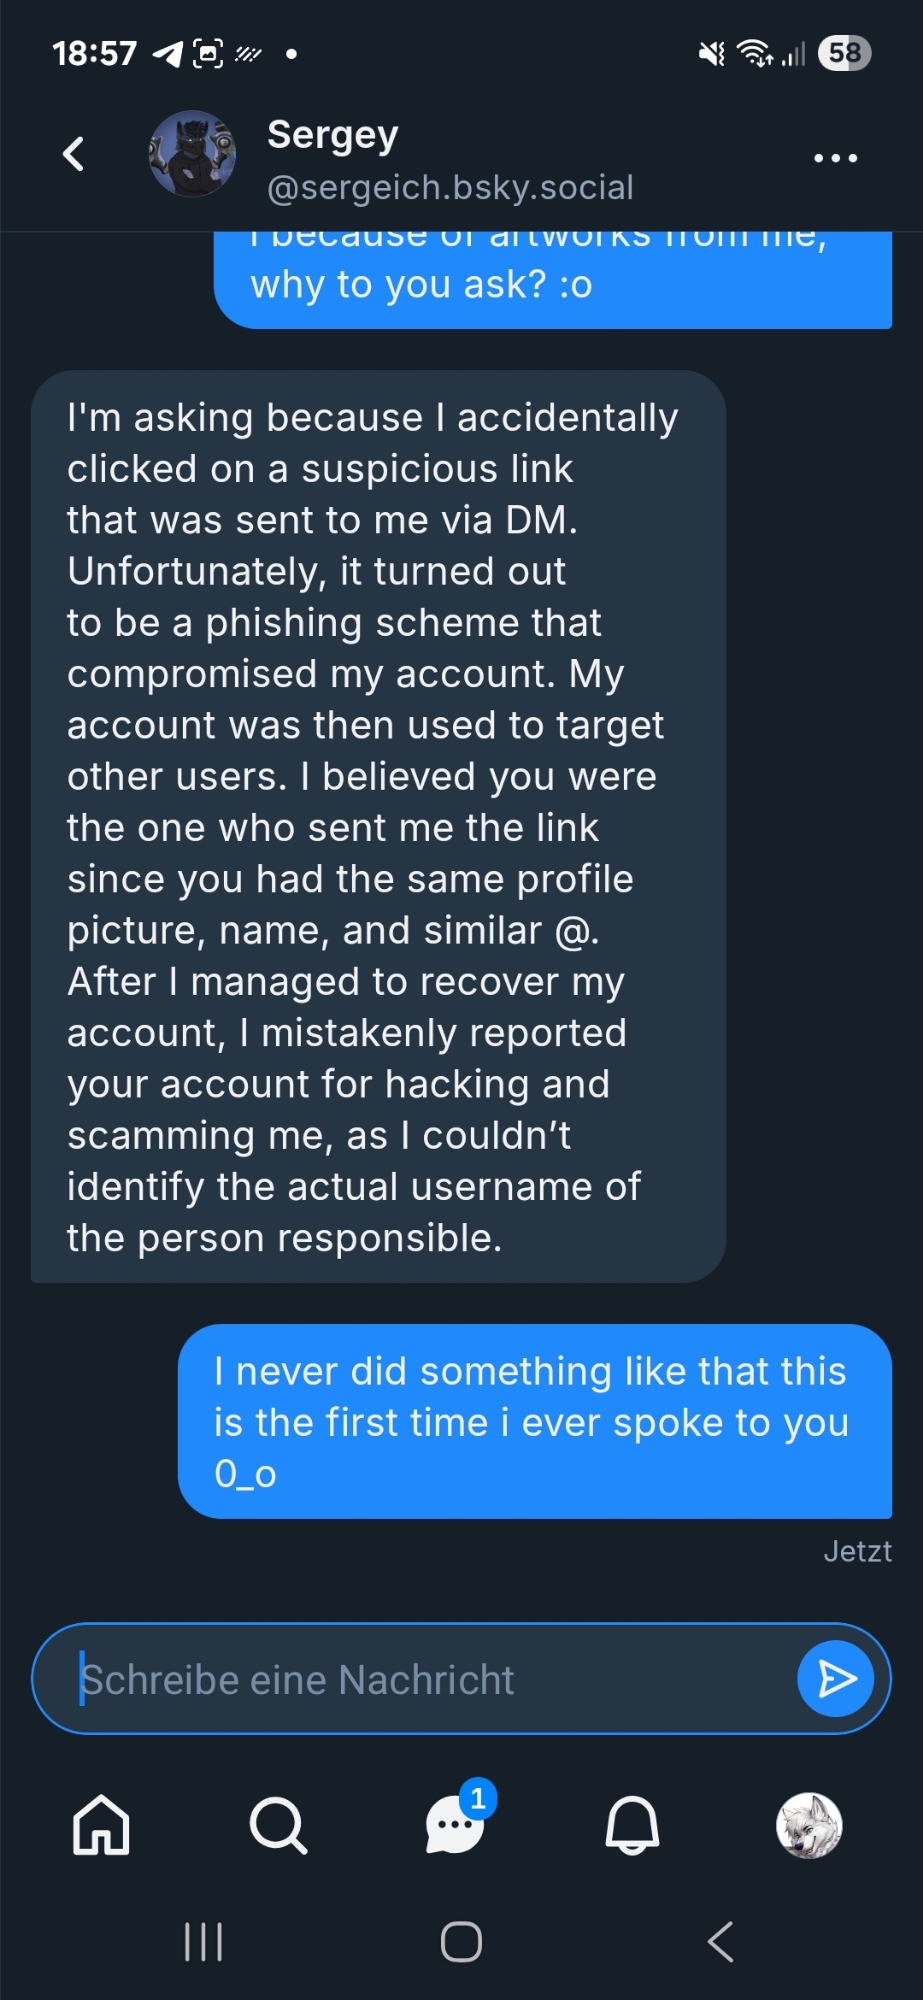Open Sergey's profile avatar
Image resolution: width=923 pixels, height=2000 pixels.
coord(192,154)
